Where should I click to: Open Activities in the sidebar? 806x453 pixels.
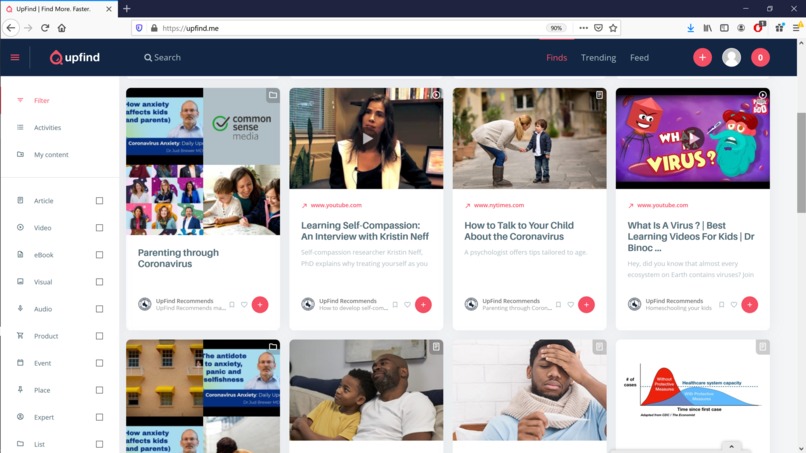pyautogui.click(x=47, y=128)
